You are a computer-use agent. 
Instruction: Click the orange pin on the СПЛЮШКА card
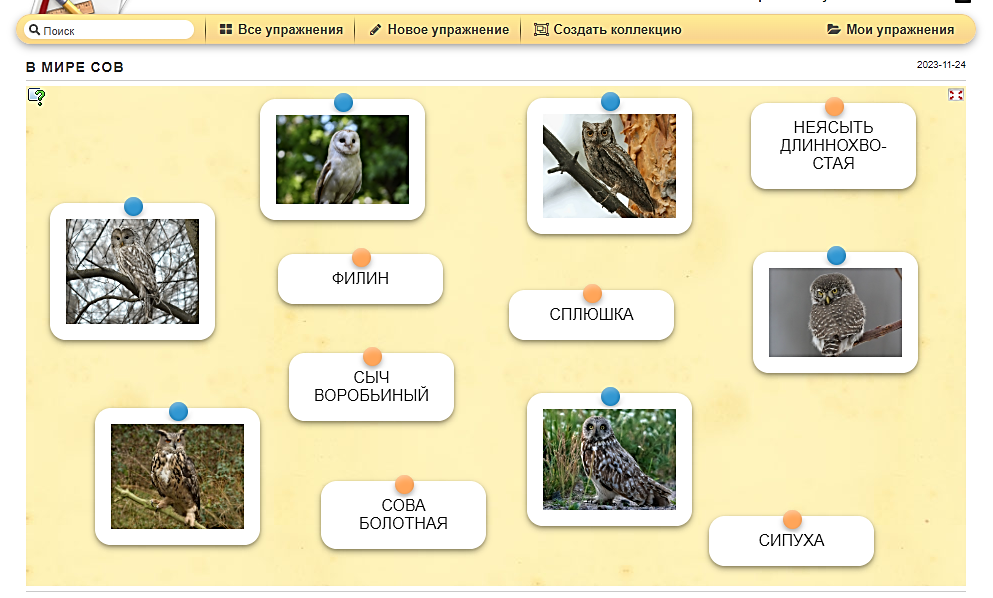(x=592, y=294)
